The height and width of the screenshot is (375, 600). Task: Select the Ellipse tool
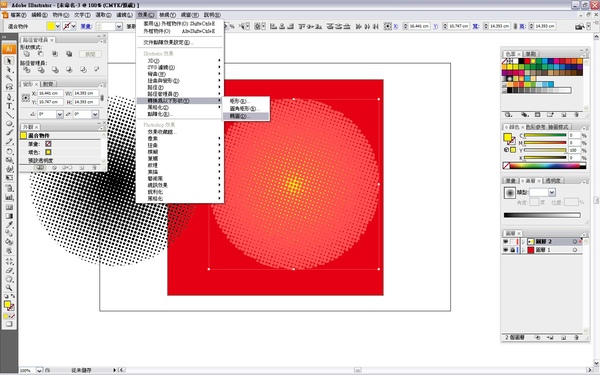click(x=9, y=124)
